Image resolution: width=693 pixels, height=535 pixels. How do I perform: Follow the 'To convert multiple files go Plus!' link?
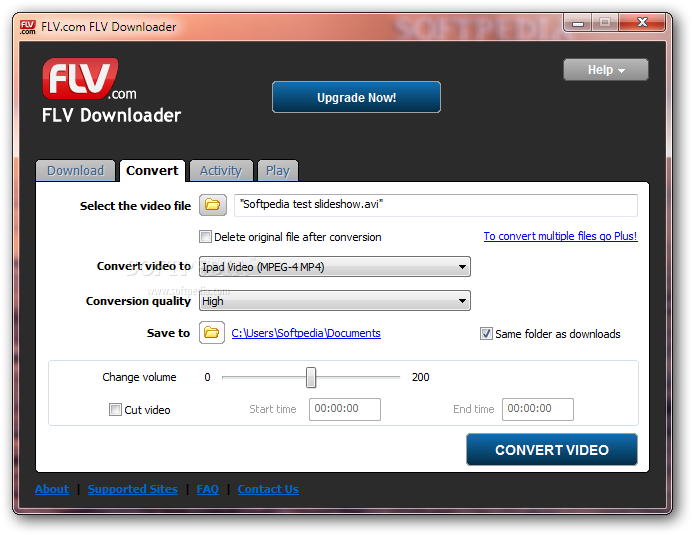pyautogui.click(x=560, y=236)
